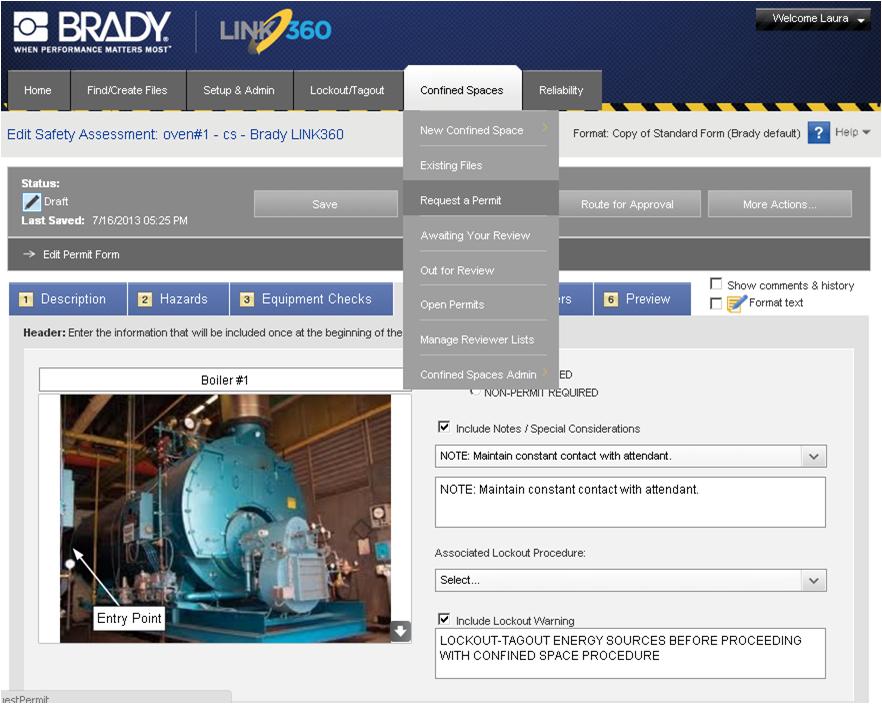The height and width of the screenshot is (704, 882).
Task: Enable Show comments & history checkbox
Action: coord(716,283)
